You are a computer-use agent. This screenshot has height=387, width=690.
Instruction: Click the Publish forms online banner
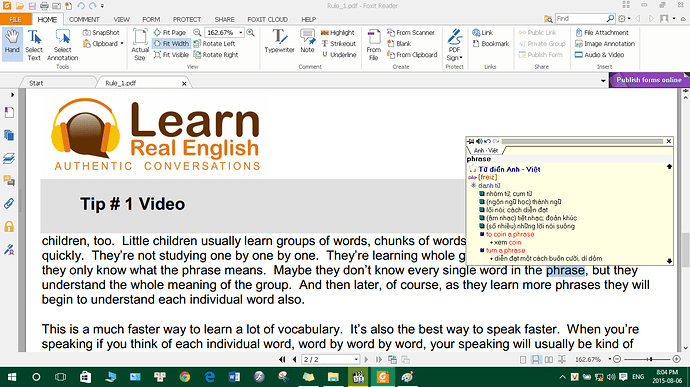click(649, 80)
